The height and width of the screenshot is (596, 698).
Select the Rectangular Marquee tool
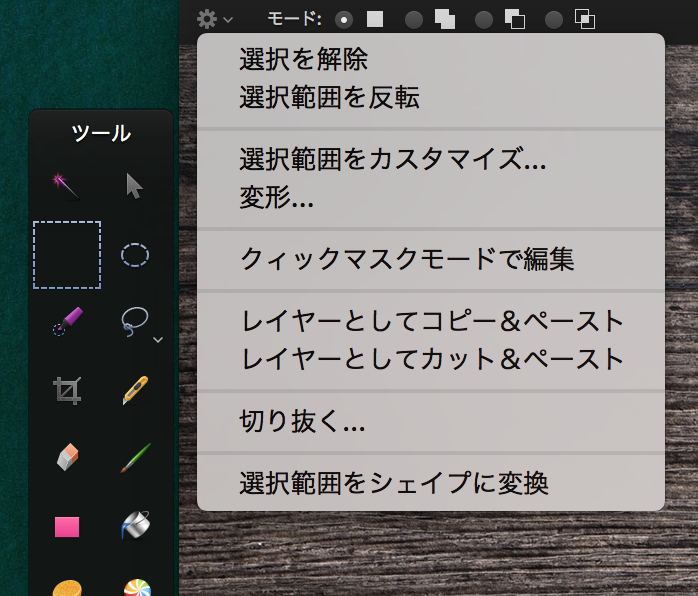(67, 254)
